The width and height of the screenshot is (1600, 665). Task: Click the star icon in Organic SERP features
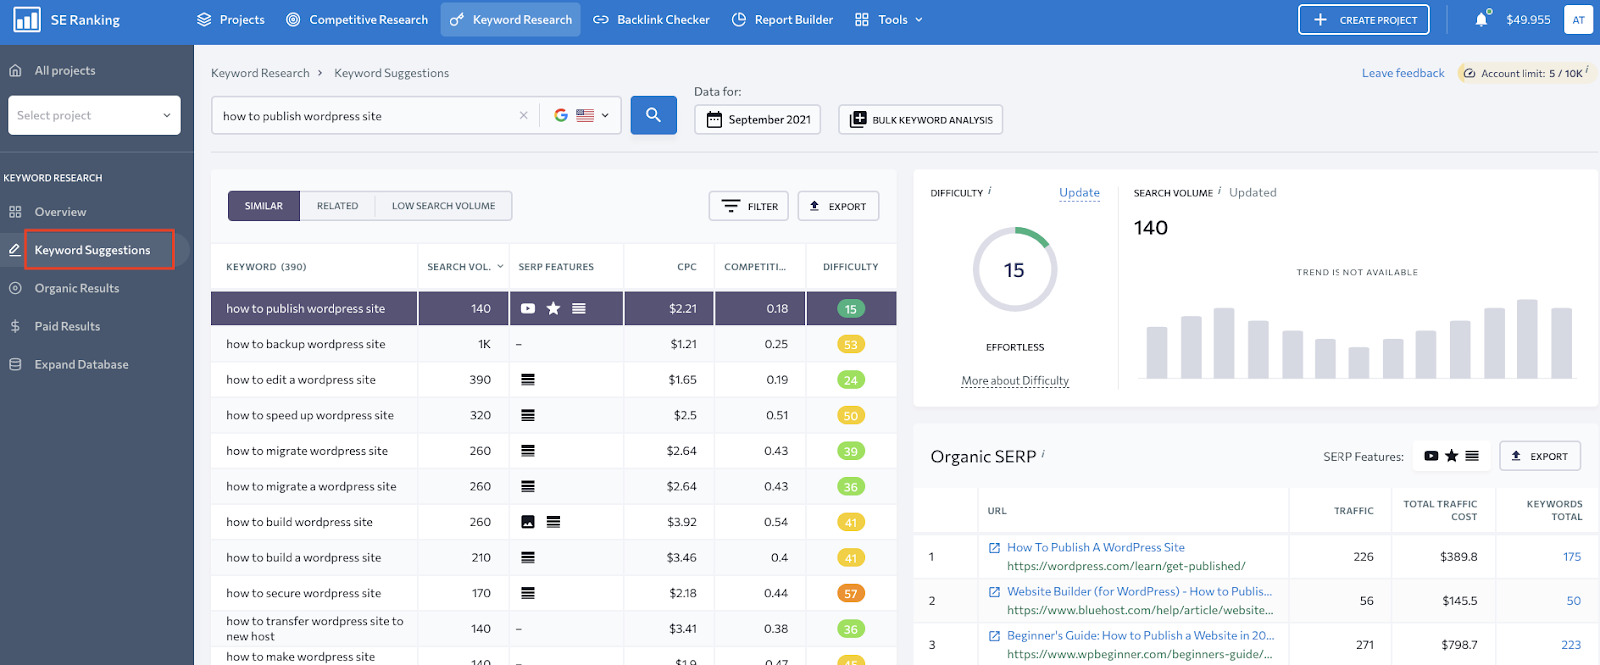click(x=1451, y=456)
